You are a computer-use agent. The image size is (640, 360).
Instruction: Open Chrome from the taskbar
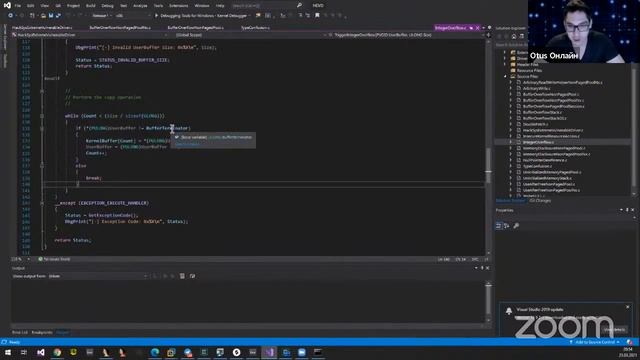[x=57, y=352]
